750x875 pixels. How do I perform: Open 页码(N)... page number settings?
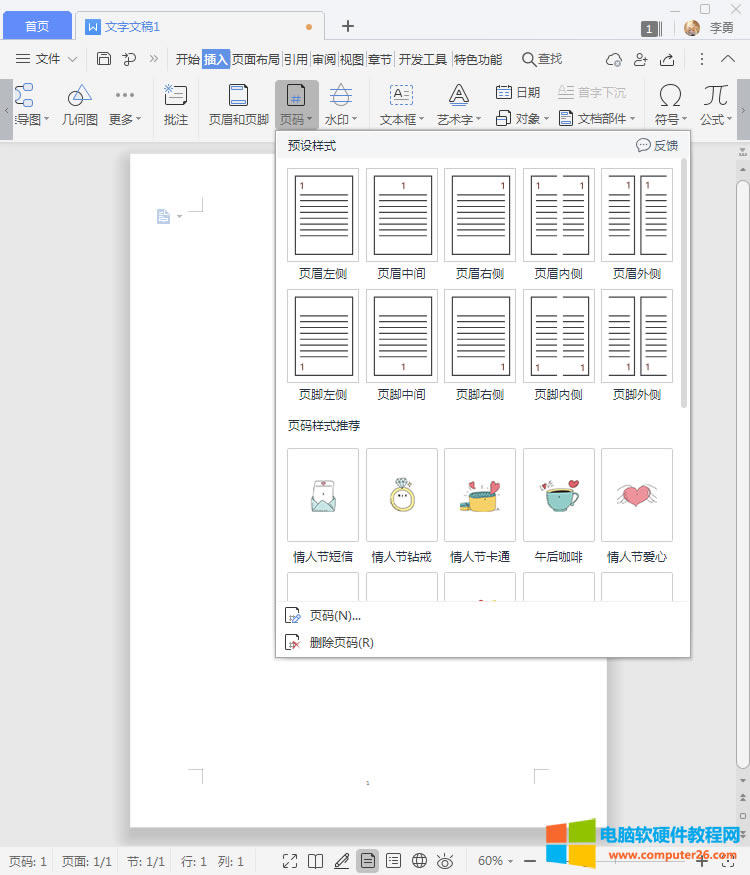(335, 616)
